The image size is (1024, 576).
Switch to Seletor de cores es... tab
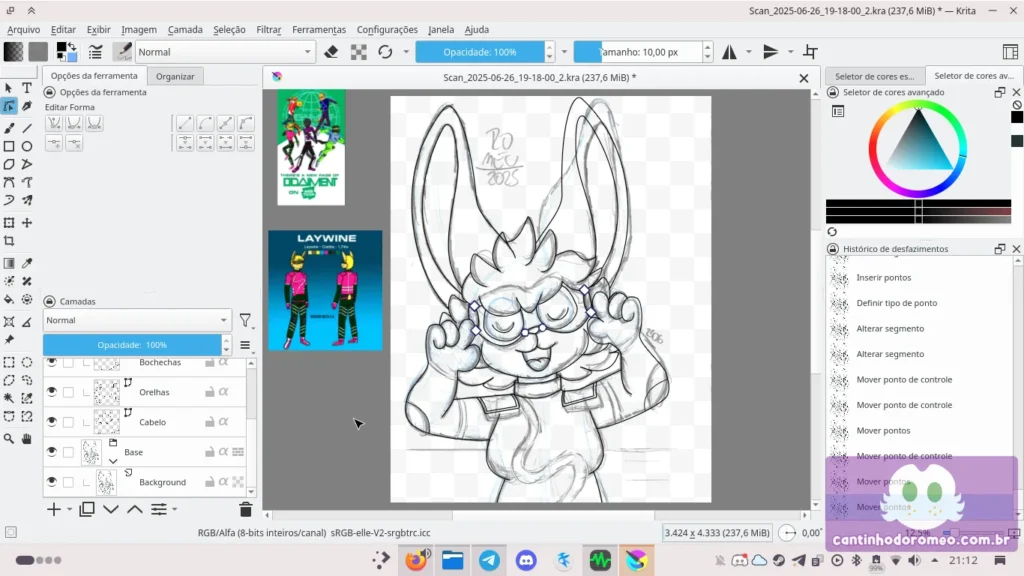pos(874,76)
